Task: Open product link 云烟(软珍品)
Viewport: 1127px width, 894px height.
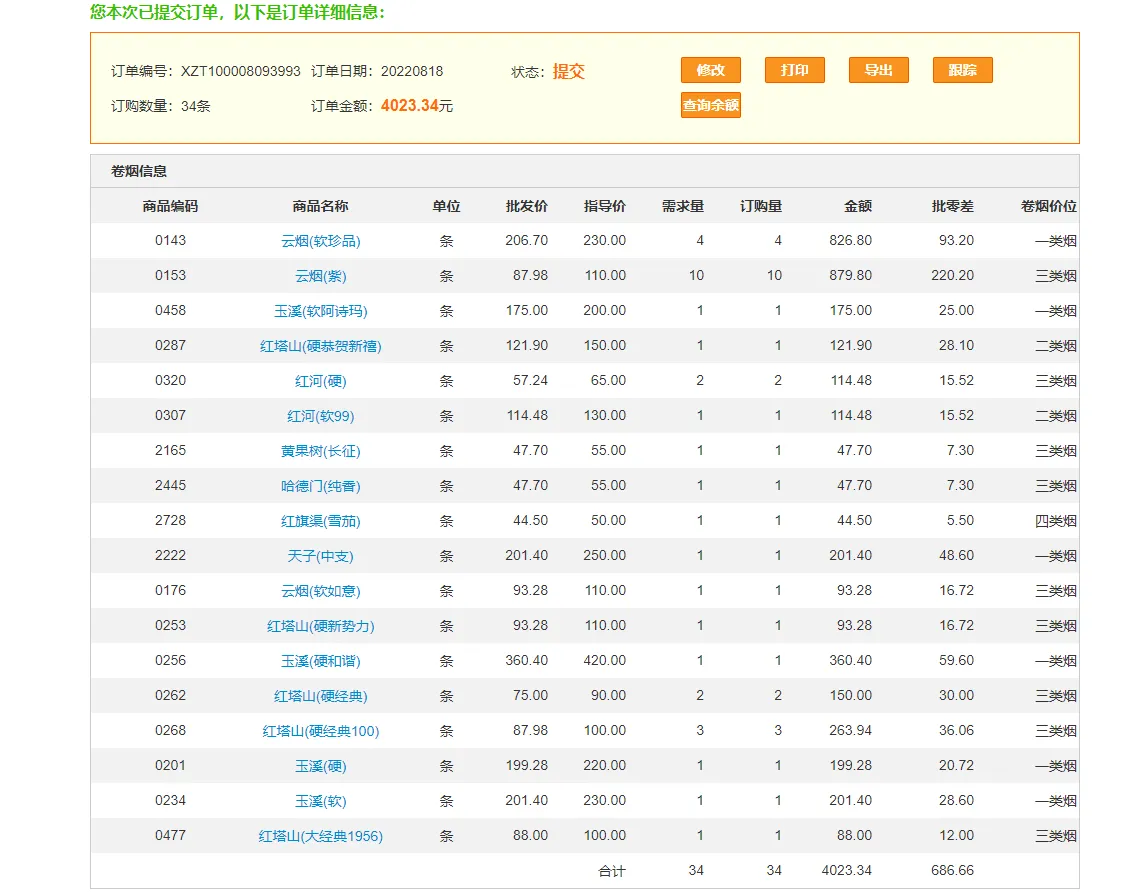Action: (320, 241)
